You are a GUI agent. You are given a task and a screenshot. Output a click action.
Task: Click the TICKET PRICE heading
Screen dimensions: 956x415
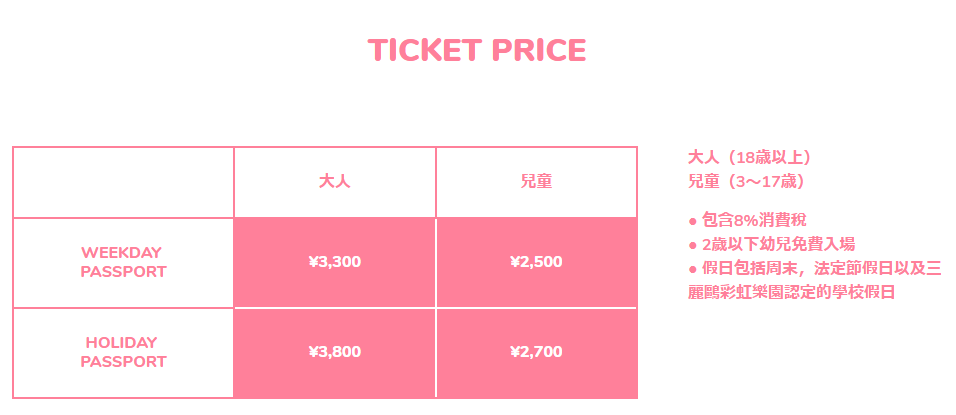tap(477, 50)
